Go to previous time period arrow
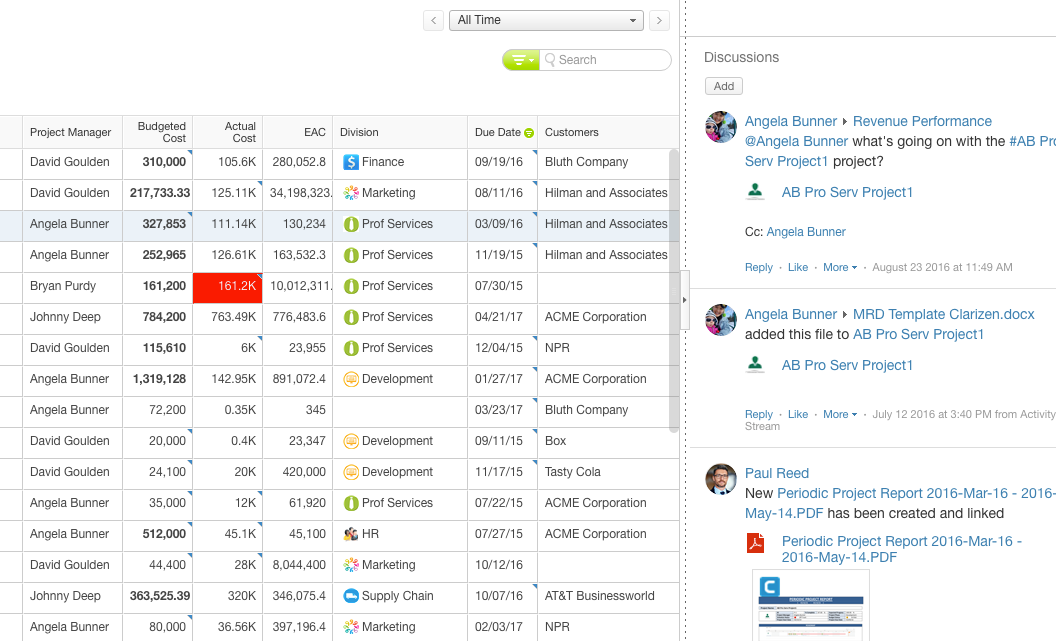This screenshot has height=641, width=1056. tap(434, 20)
